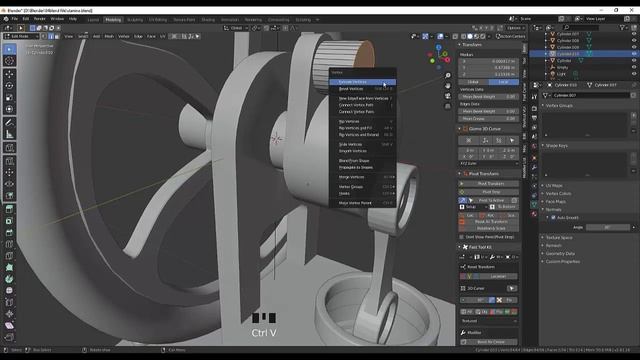This screenshot has width=640, height=360.
Task: Open the File menu
Action: click(x=15, y=19)
